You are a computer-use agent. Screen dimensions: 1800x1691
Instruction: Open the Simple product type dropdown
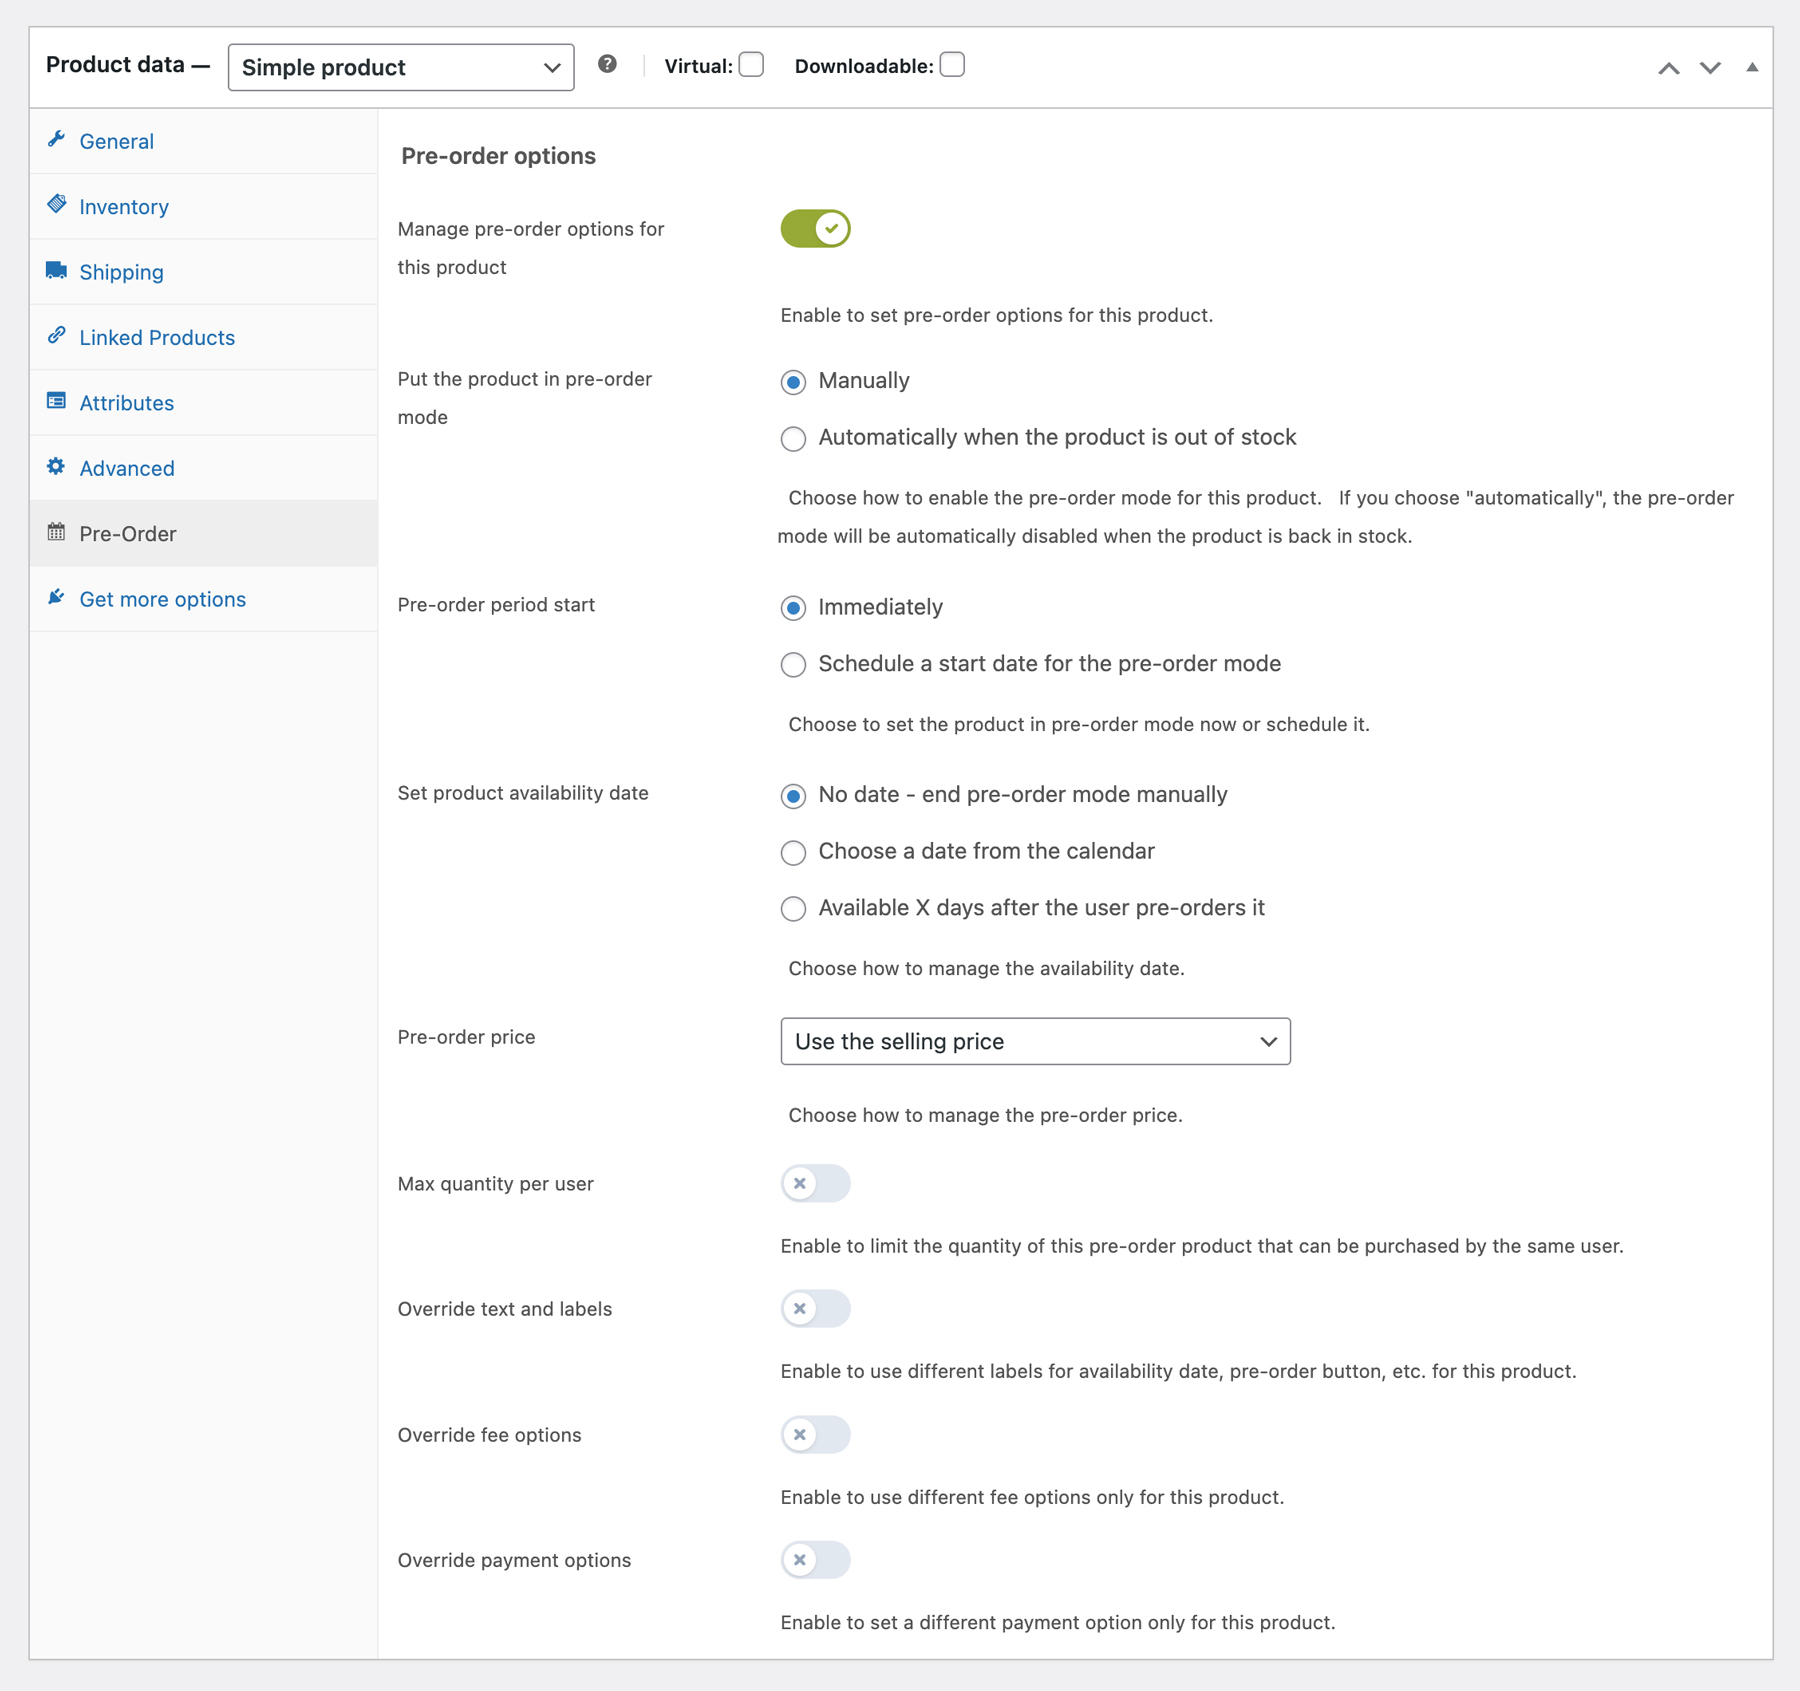click(x=400, y=67)
